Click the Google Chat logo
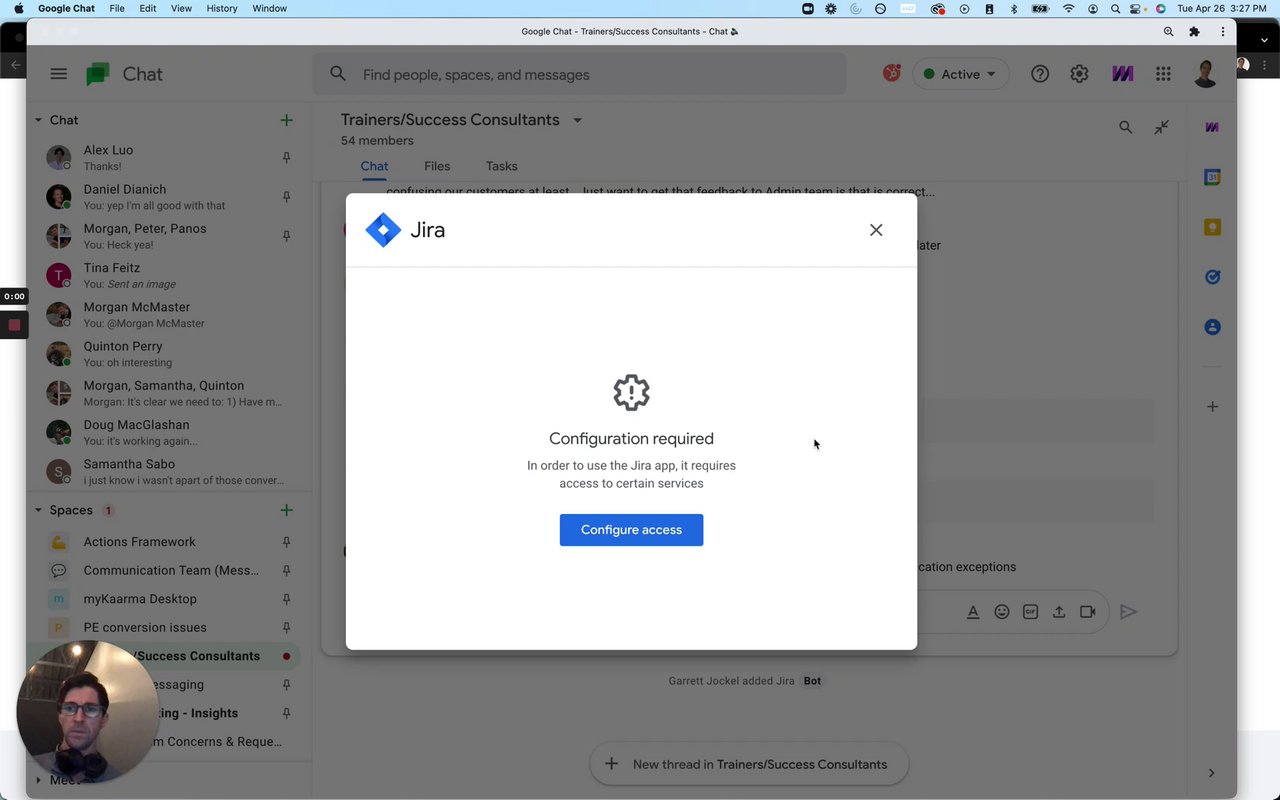This screenshot has width=1280, height=800. [x=124, y=74]
